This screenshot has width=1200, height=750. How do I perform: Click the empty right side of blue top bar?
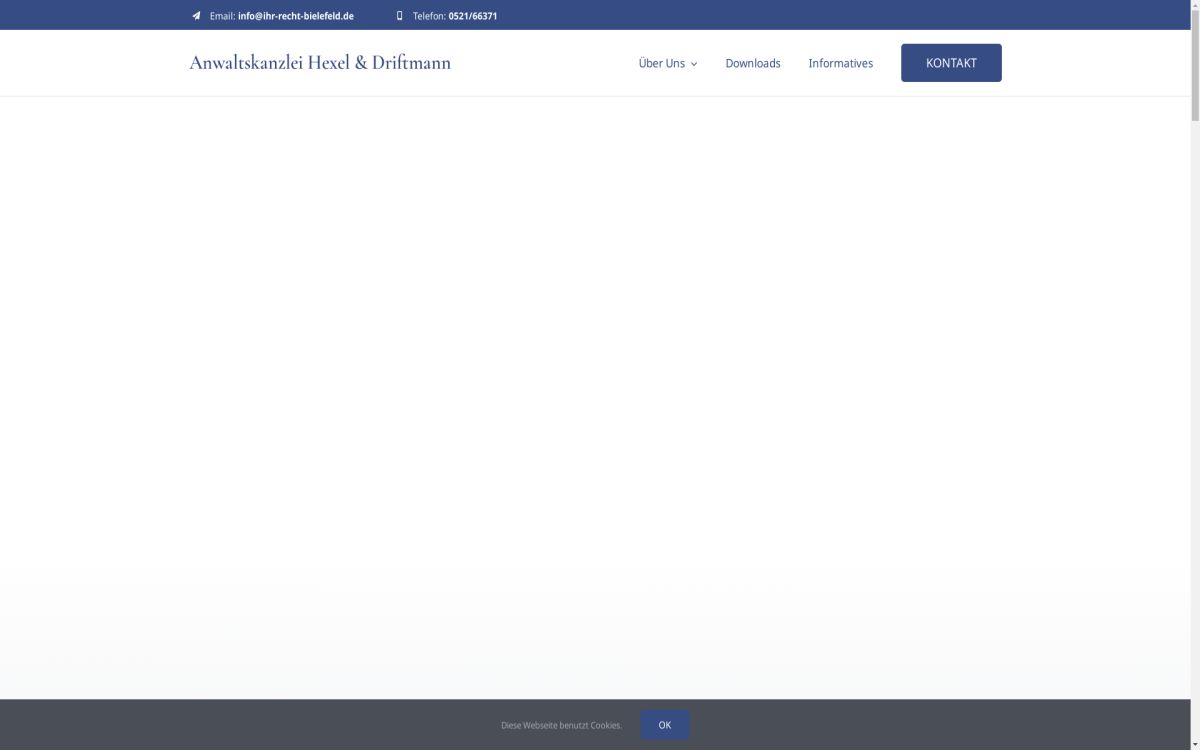point(850,15)
